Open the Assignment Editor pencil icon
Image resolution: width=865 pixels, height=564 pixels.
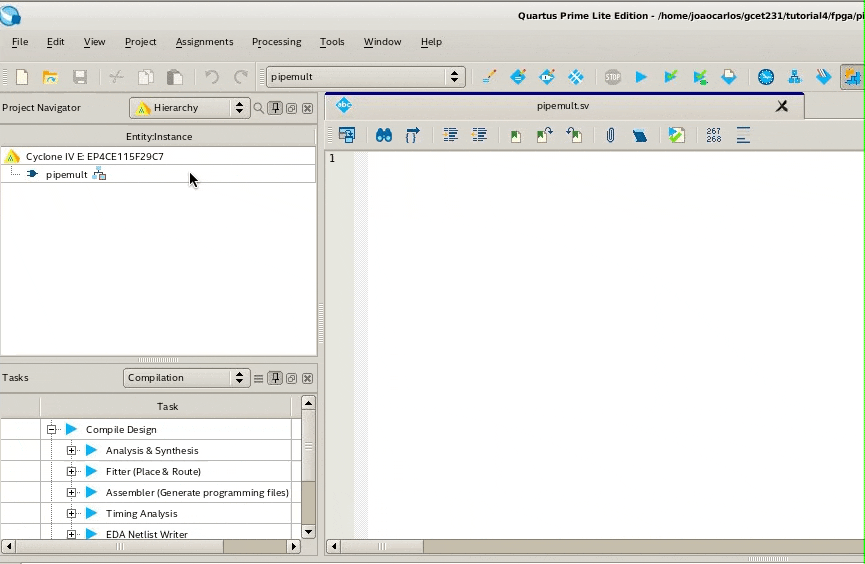[489, 77]
